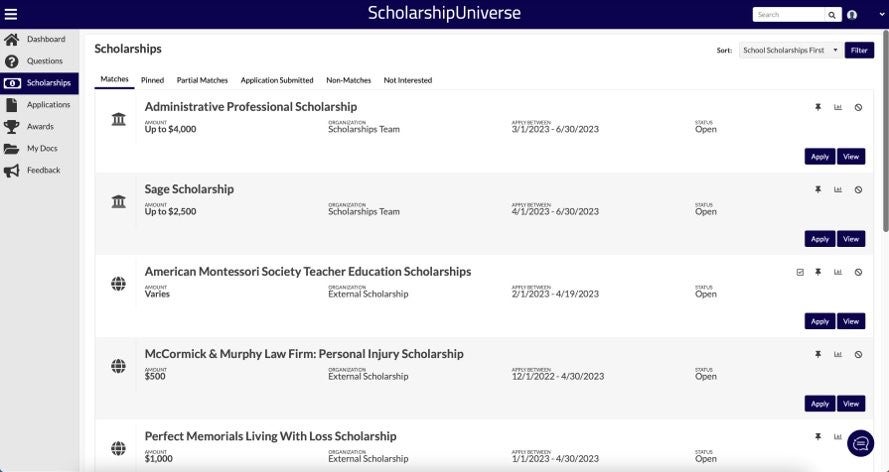
Task: Click the user profile avatar icon
Action: point(852,15)
